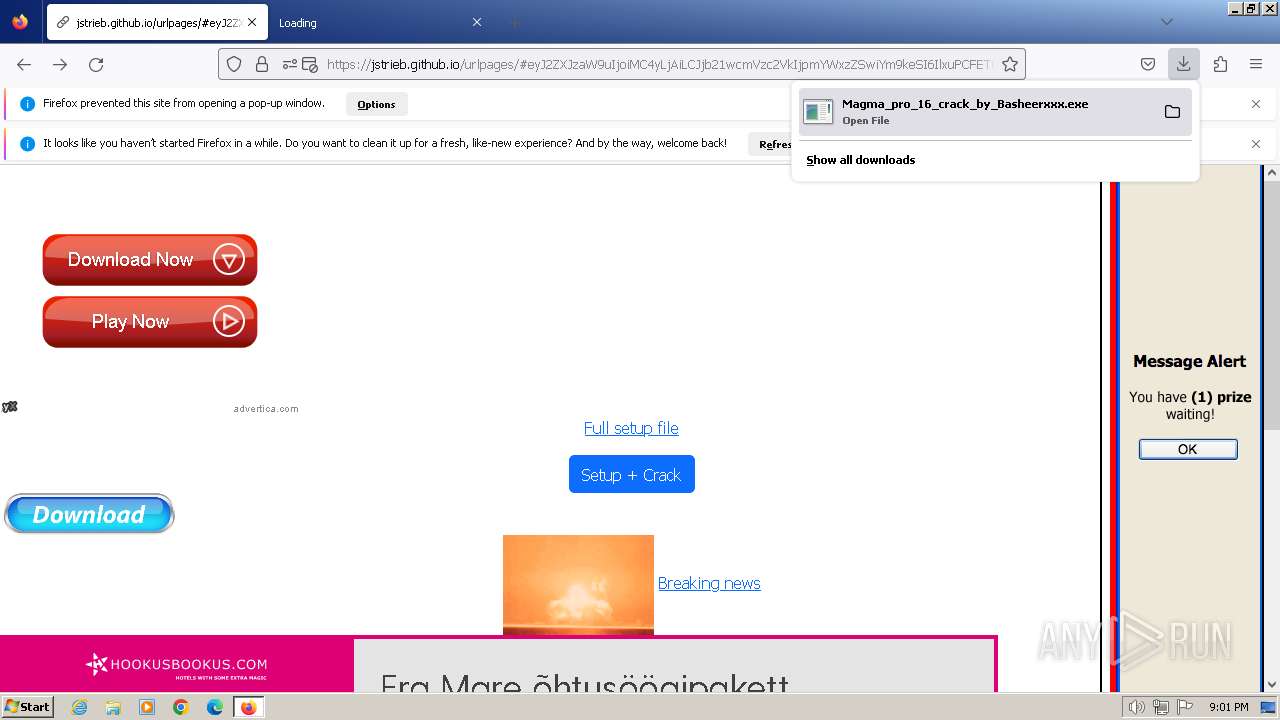Screen dimensions: 1280x720
Task: Open network status tray icon
Action: pos(1161,707)
